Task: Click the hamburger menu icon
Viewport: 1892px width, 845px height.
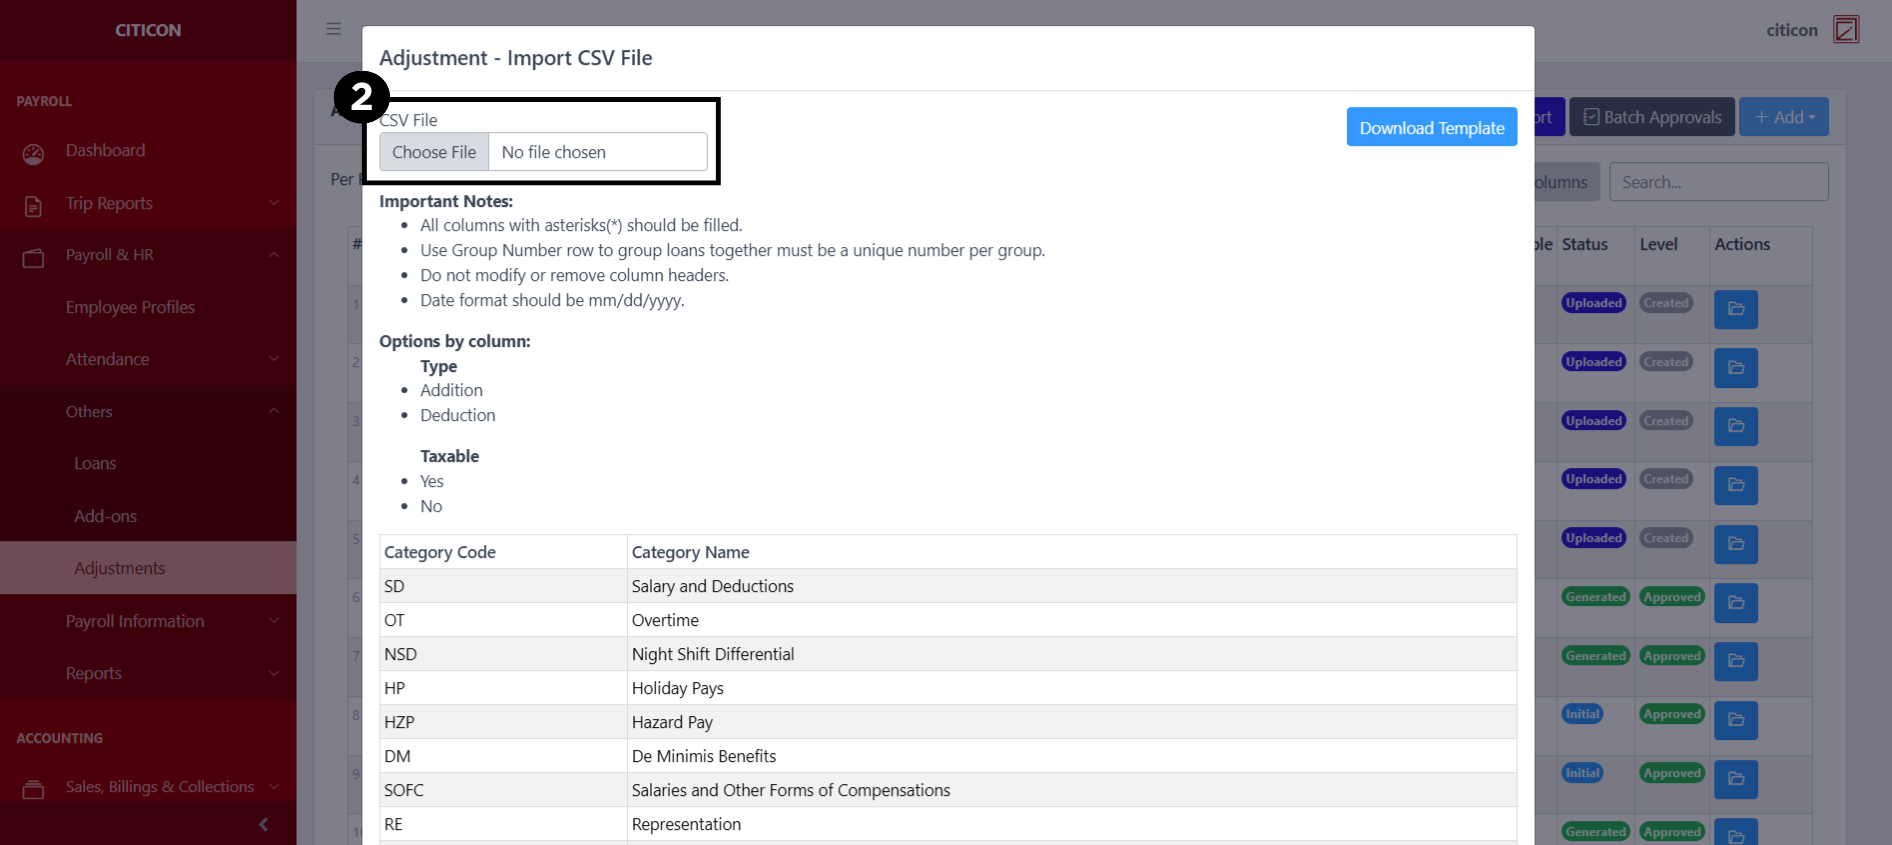Action: click(x=333, y=29)
